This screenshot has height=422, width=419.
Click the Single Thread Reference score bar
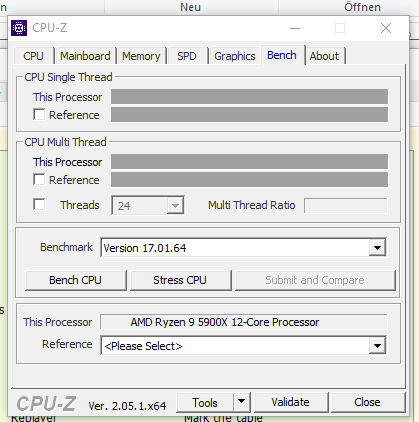point(249,115)
